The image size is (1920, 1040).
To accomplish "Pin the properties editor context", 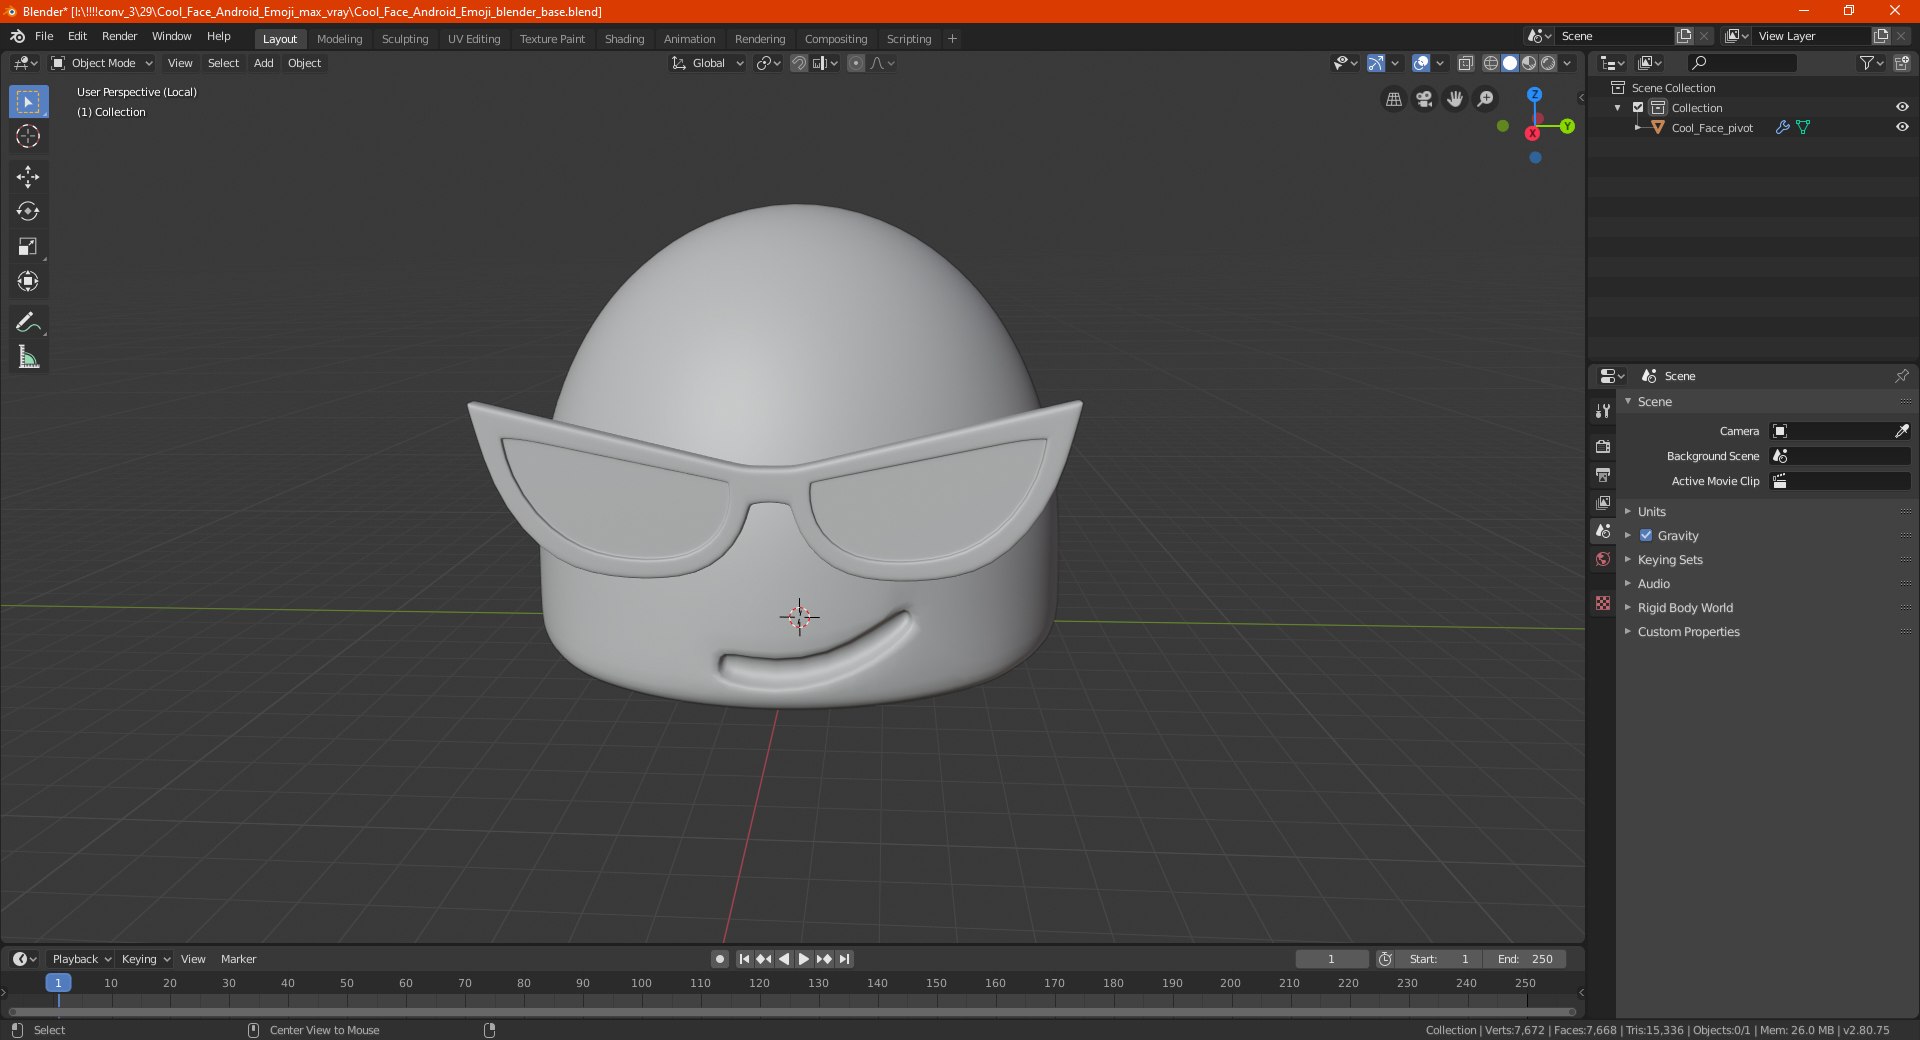I will coord(1901,376).
